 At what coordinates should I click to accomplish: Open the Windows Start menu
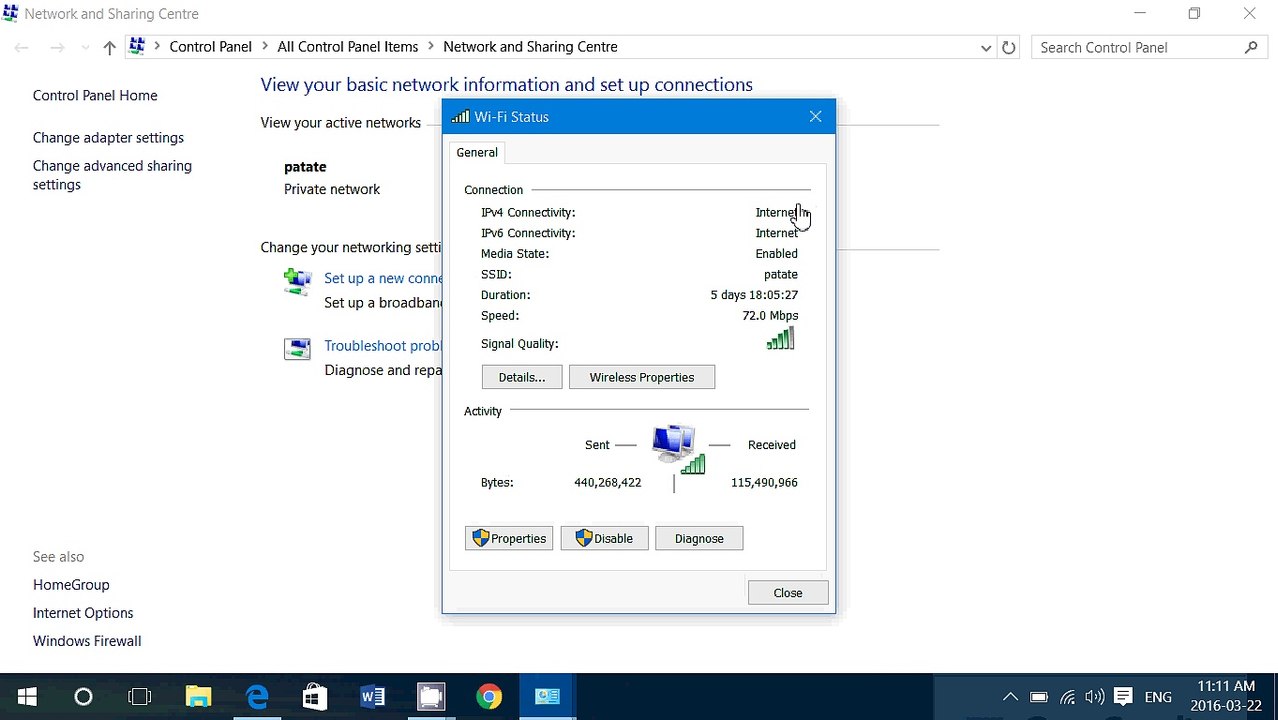coord(27,697)
